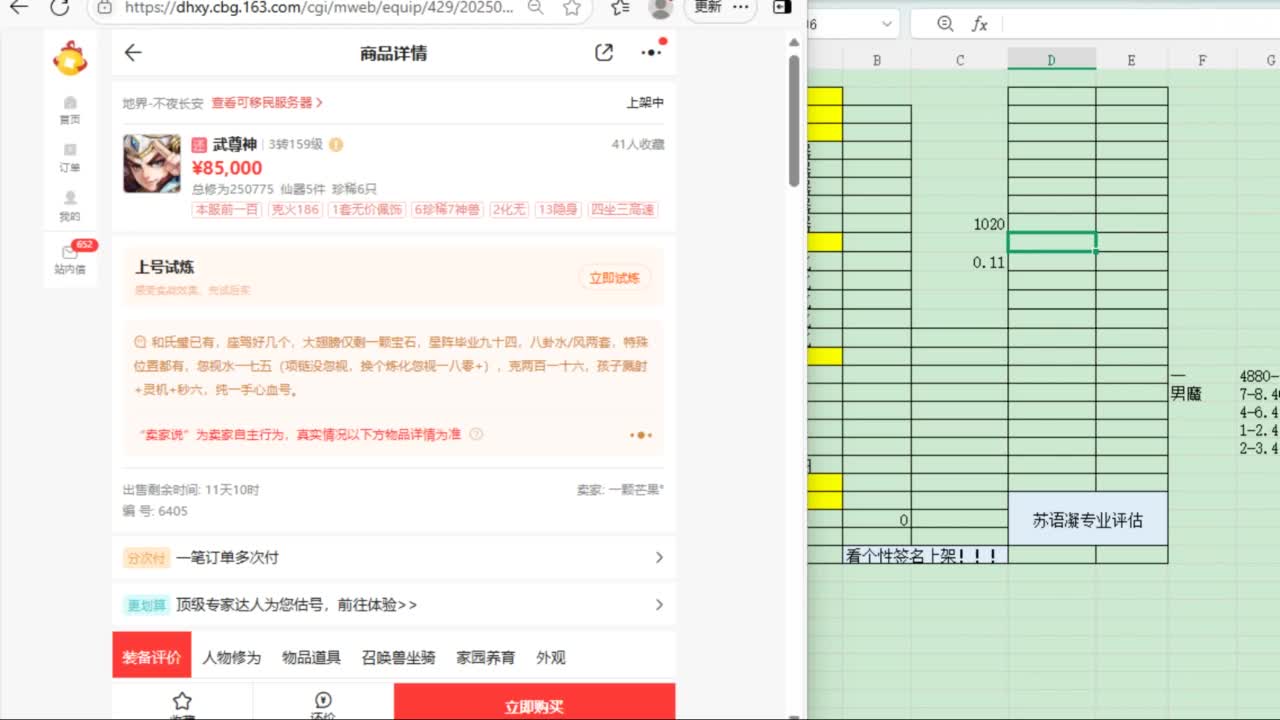1280x720 pixels.
Task: Open the CBG marketplace logo
Action: 70,58
